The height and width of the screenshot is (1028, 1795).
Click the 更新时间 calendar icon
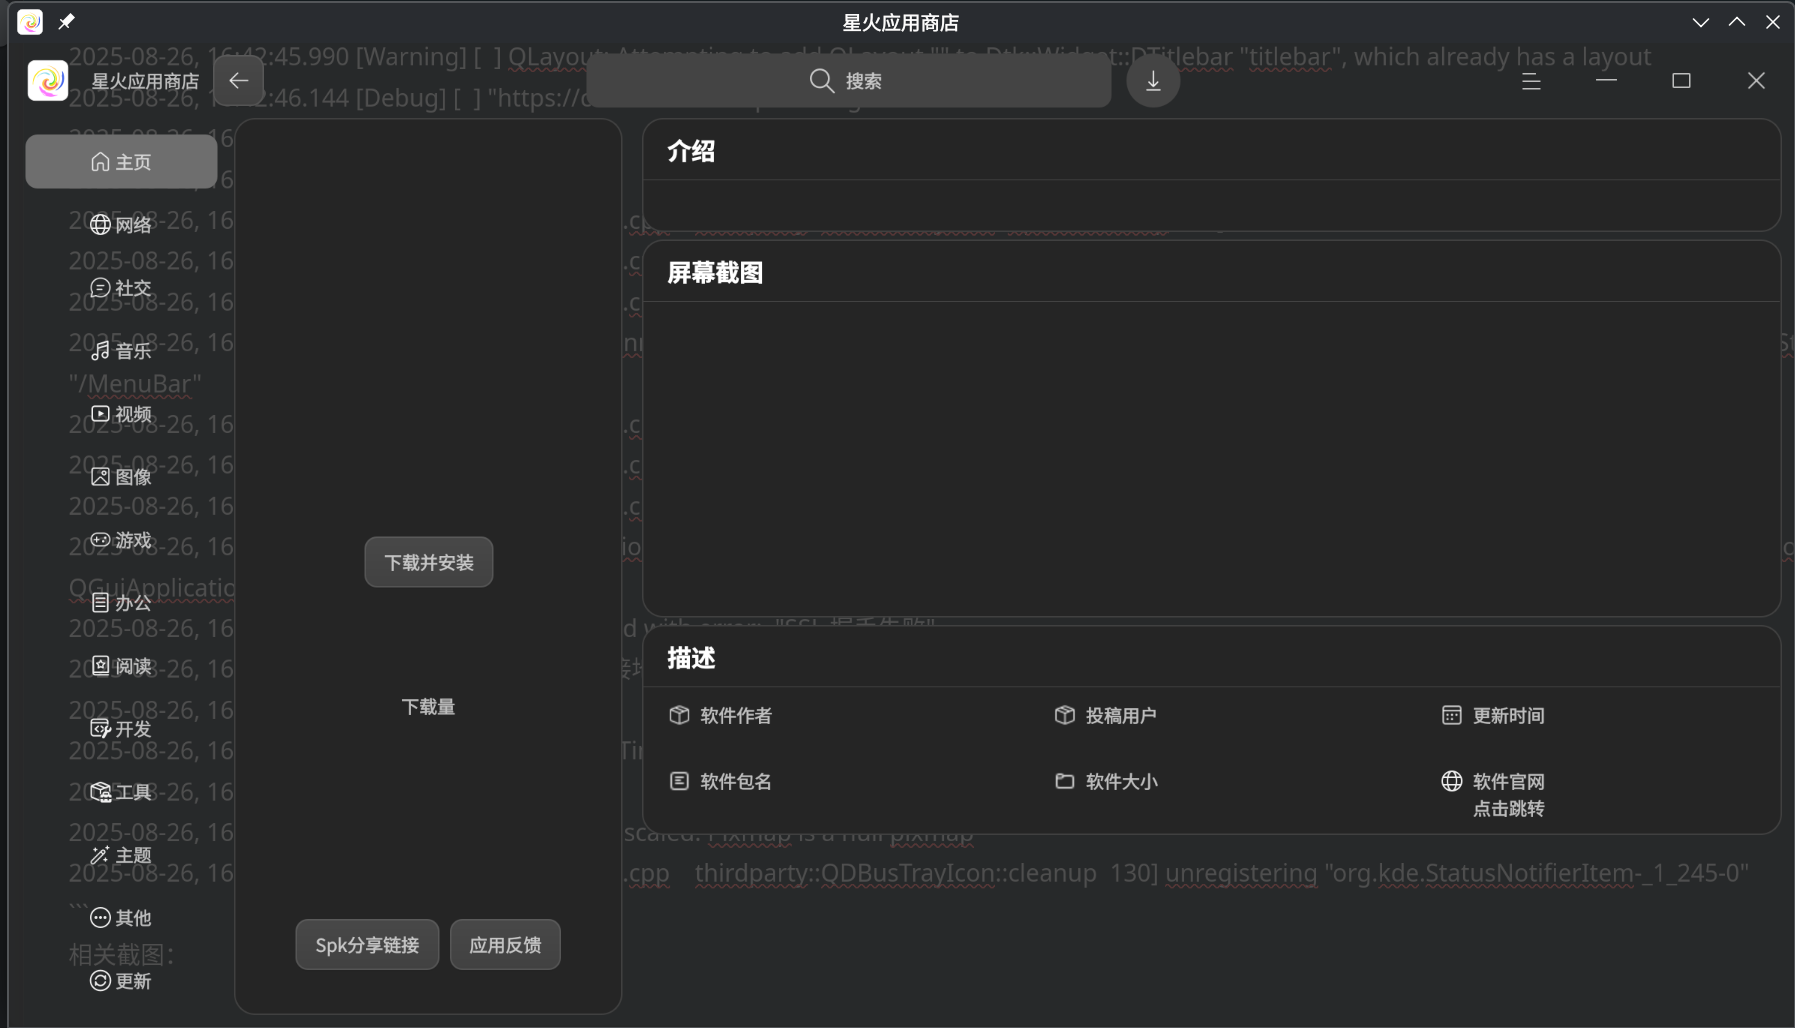tap(1452, 715)
